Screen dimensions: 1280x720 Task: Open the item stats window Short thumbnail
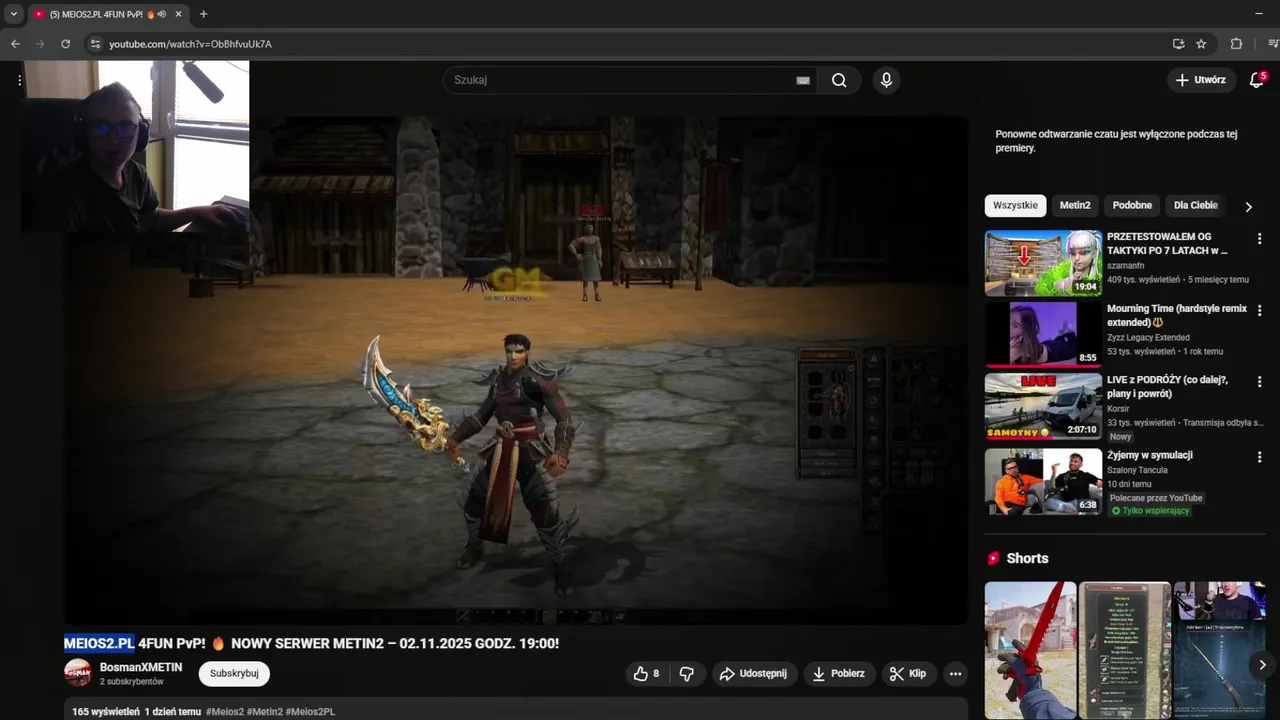pos(1125,650)
